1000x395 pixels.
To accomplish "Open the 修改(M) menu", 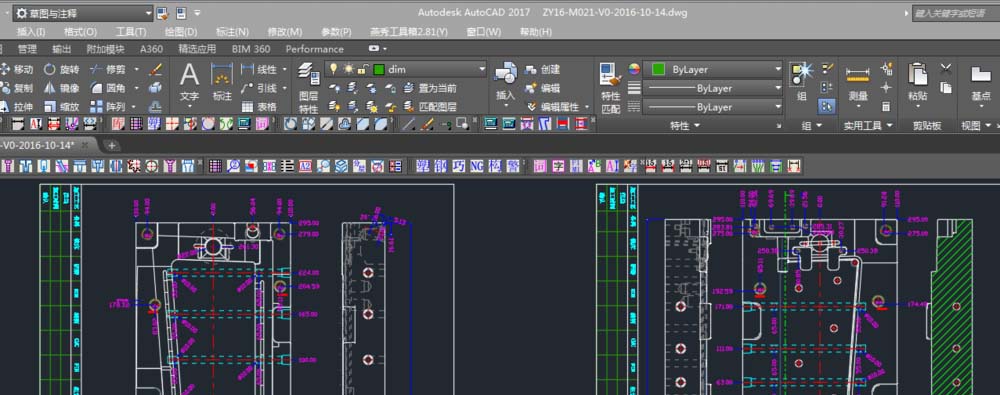I will (x=285, y=32).
